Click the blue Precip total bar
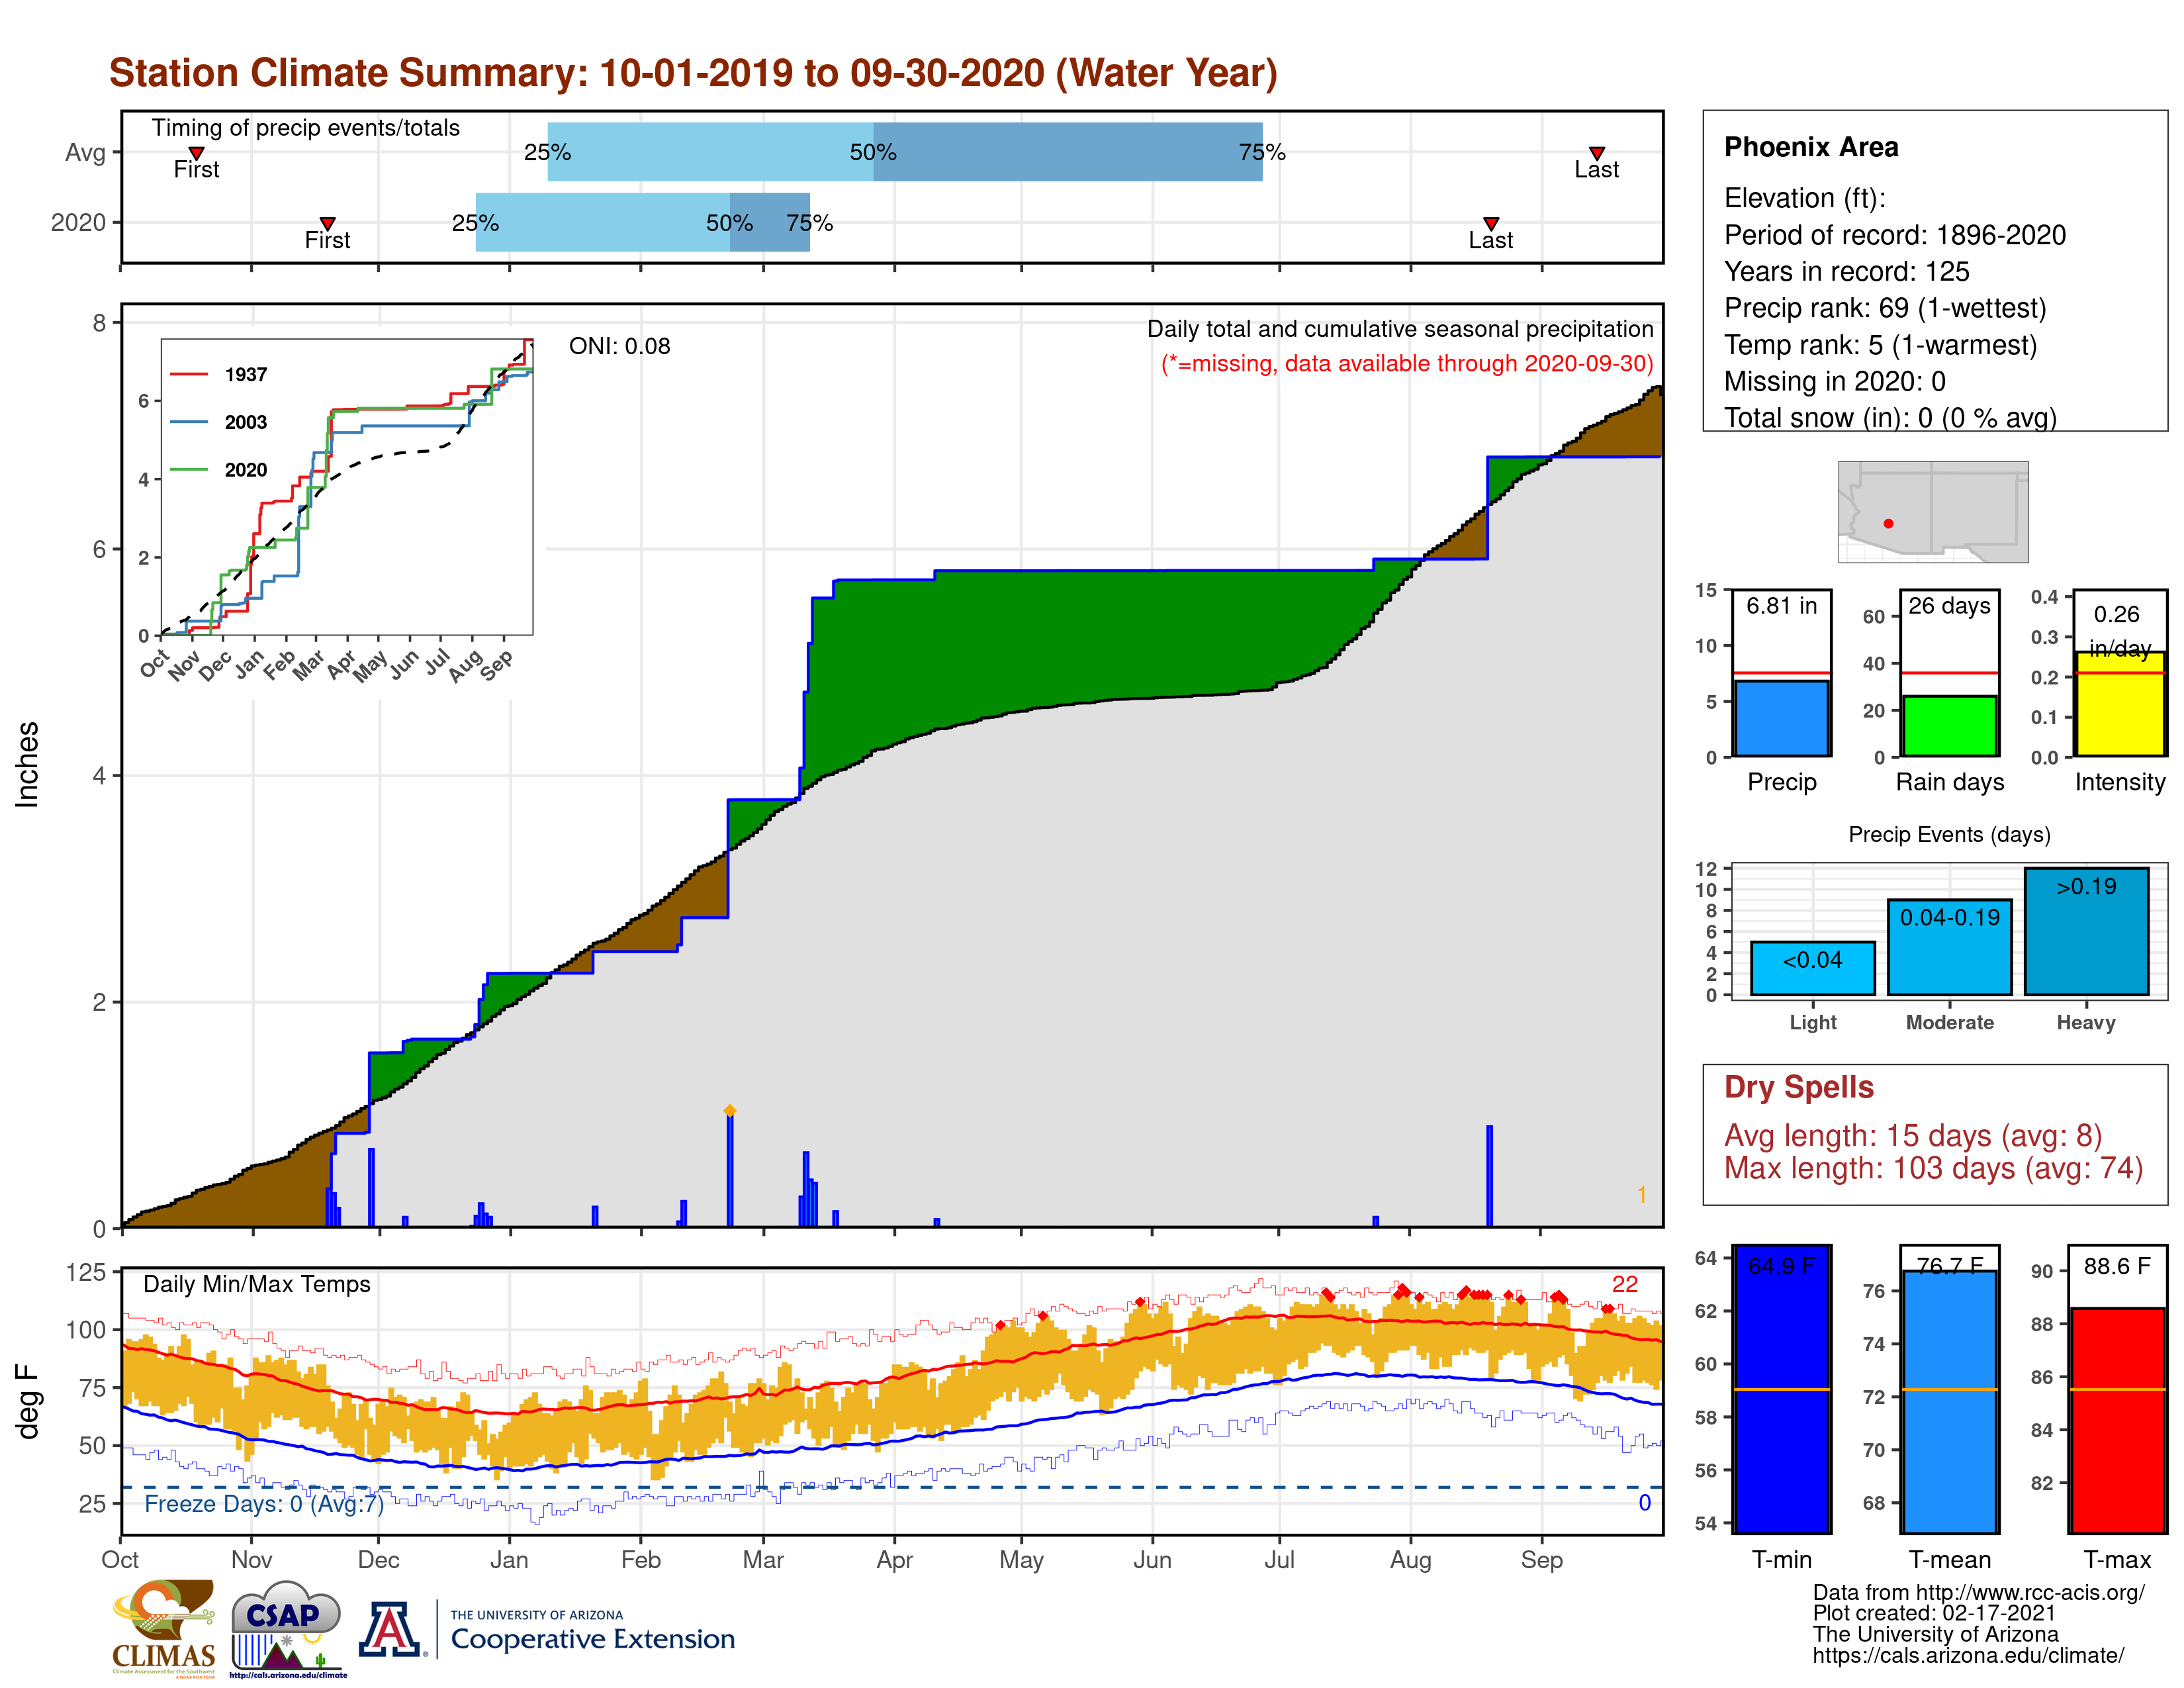Image resolution: width=2184 pixels, height=1688 pixels. click(1781, 718)
